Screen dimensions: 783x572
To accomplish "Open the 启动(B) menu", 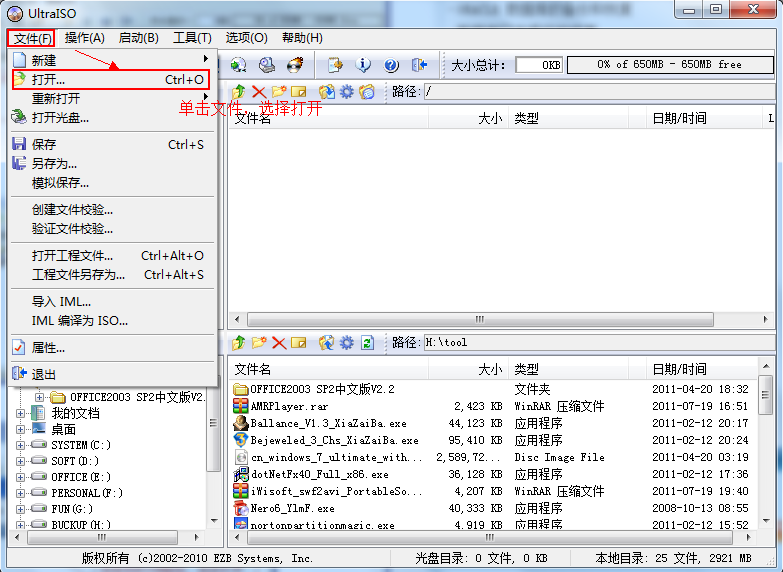I will pyautogui.click(x=138, y=38).
